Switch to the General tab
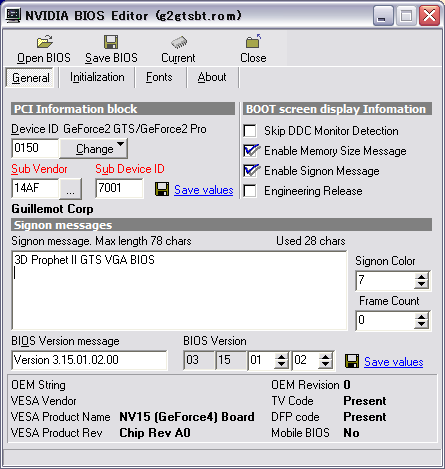This screenshot has width=445, height=469. [x=30, y=78]
